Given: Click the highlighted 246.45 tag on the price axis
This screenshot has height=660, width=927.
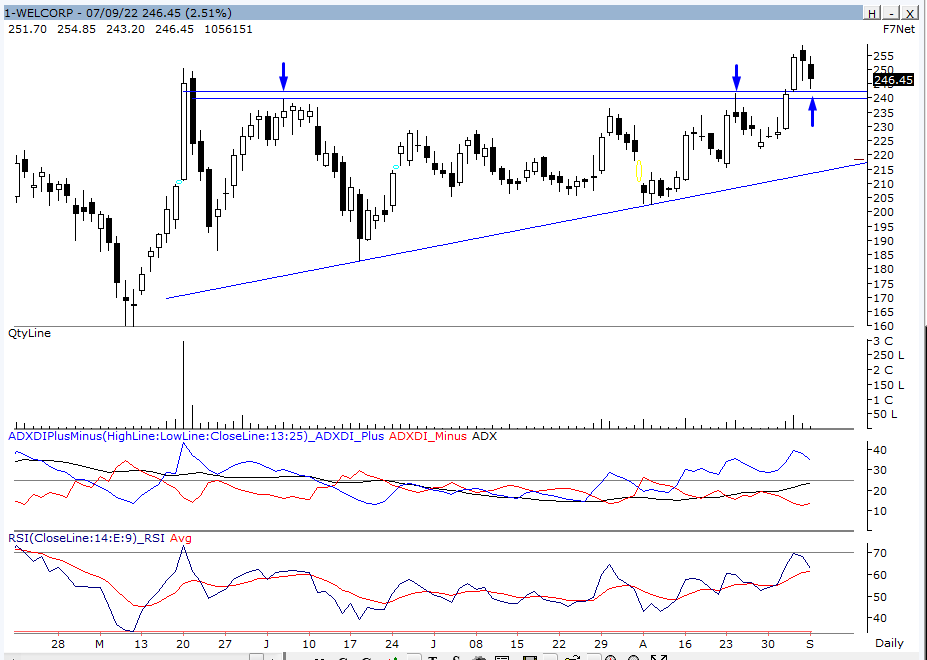Looking at the screenshot, I should click(893, 80).
